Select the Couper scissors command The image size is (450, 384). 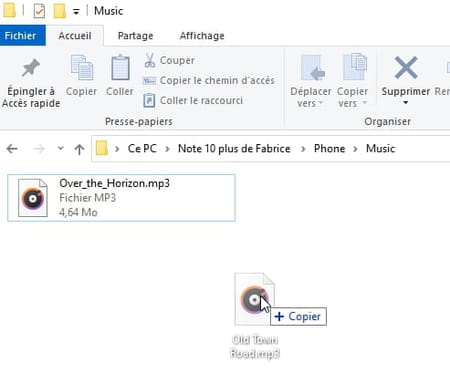click(169, 60)
